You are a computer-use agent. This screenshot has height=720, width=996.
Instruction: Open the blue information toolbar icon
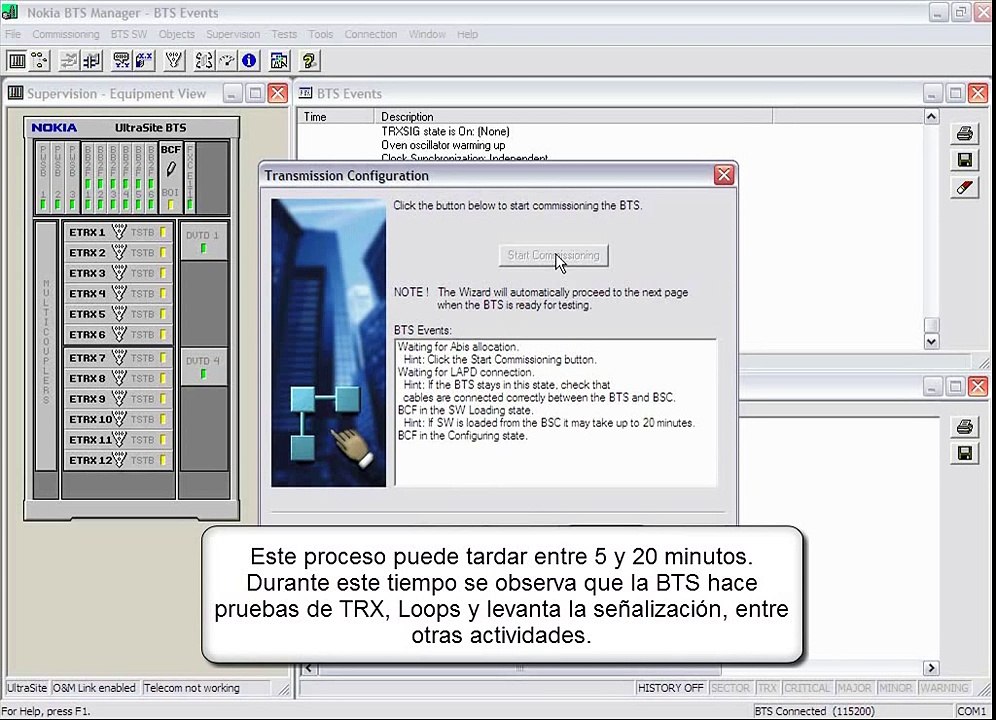pyautogui.click(x=249, y=61)
